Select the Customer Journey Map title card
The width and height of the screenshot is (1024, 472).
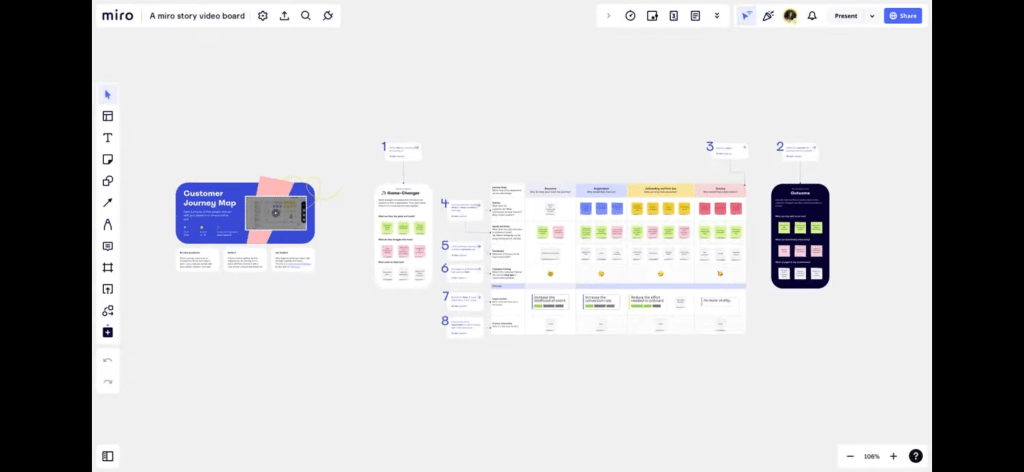click(245, 213)
